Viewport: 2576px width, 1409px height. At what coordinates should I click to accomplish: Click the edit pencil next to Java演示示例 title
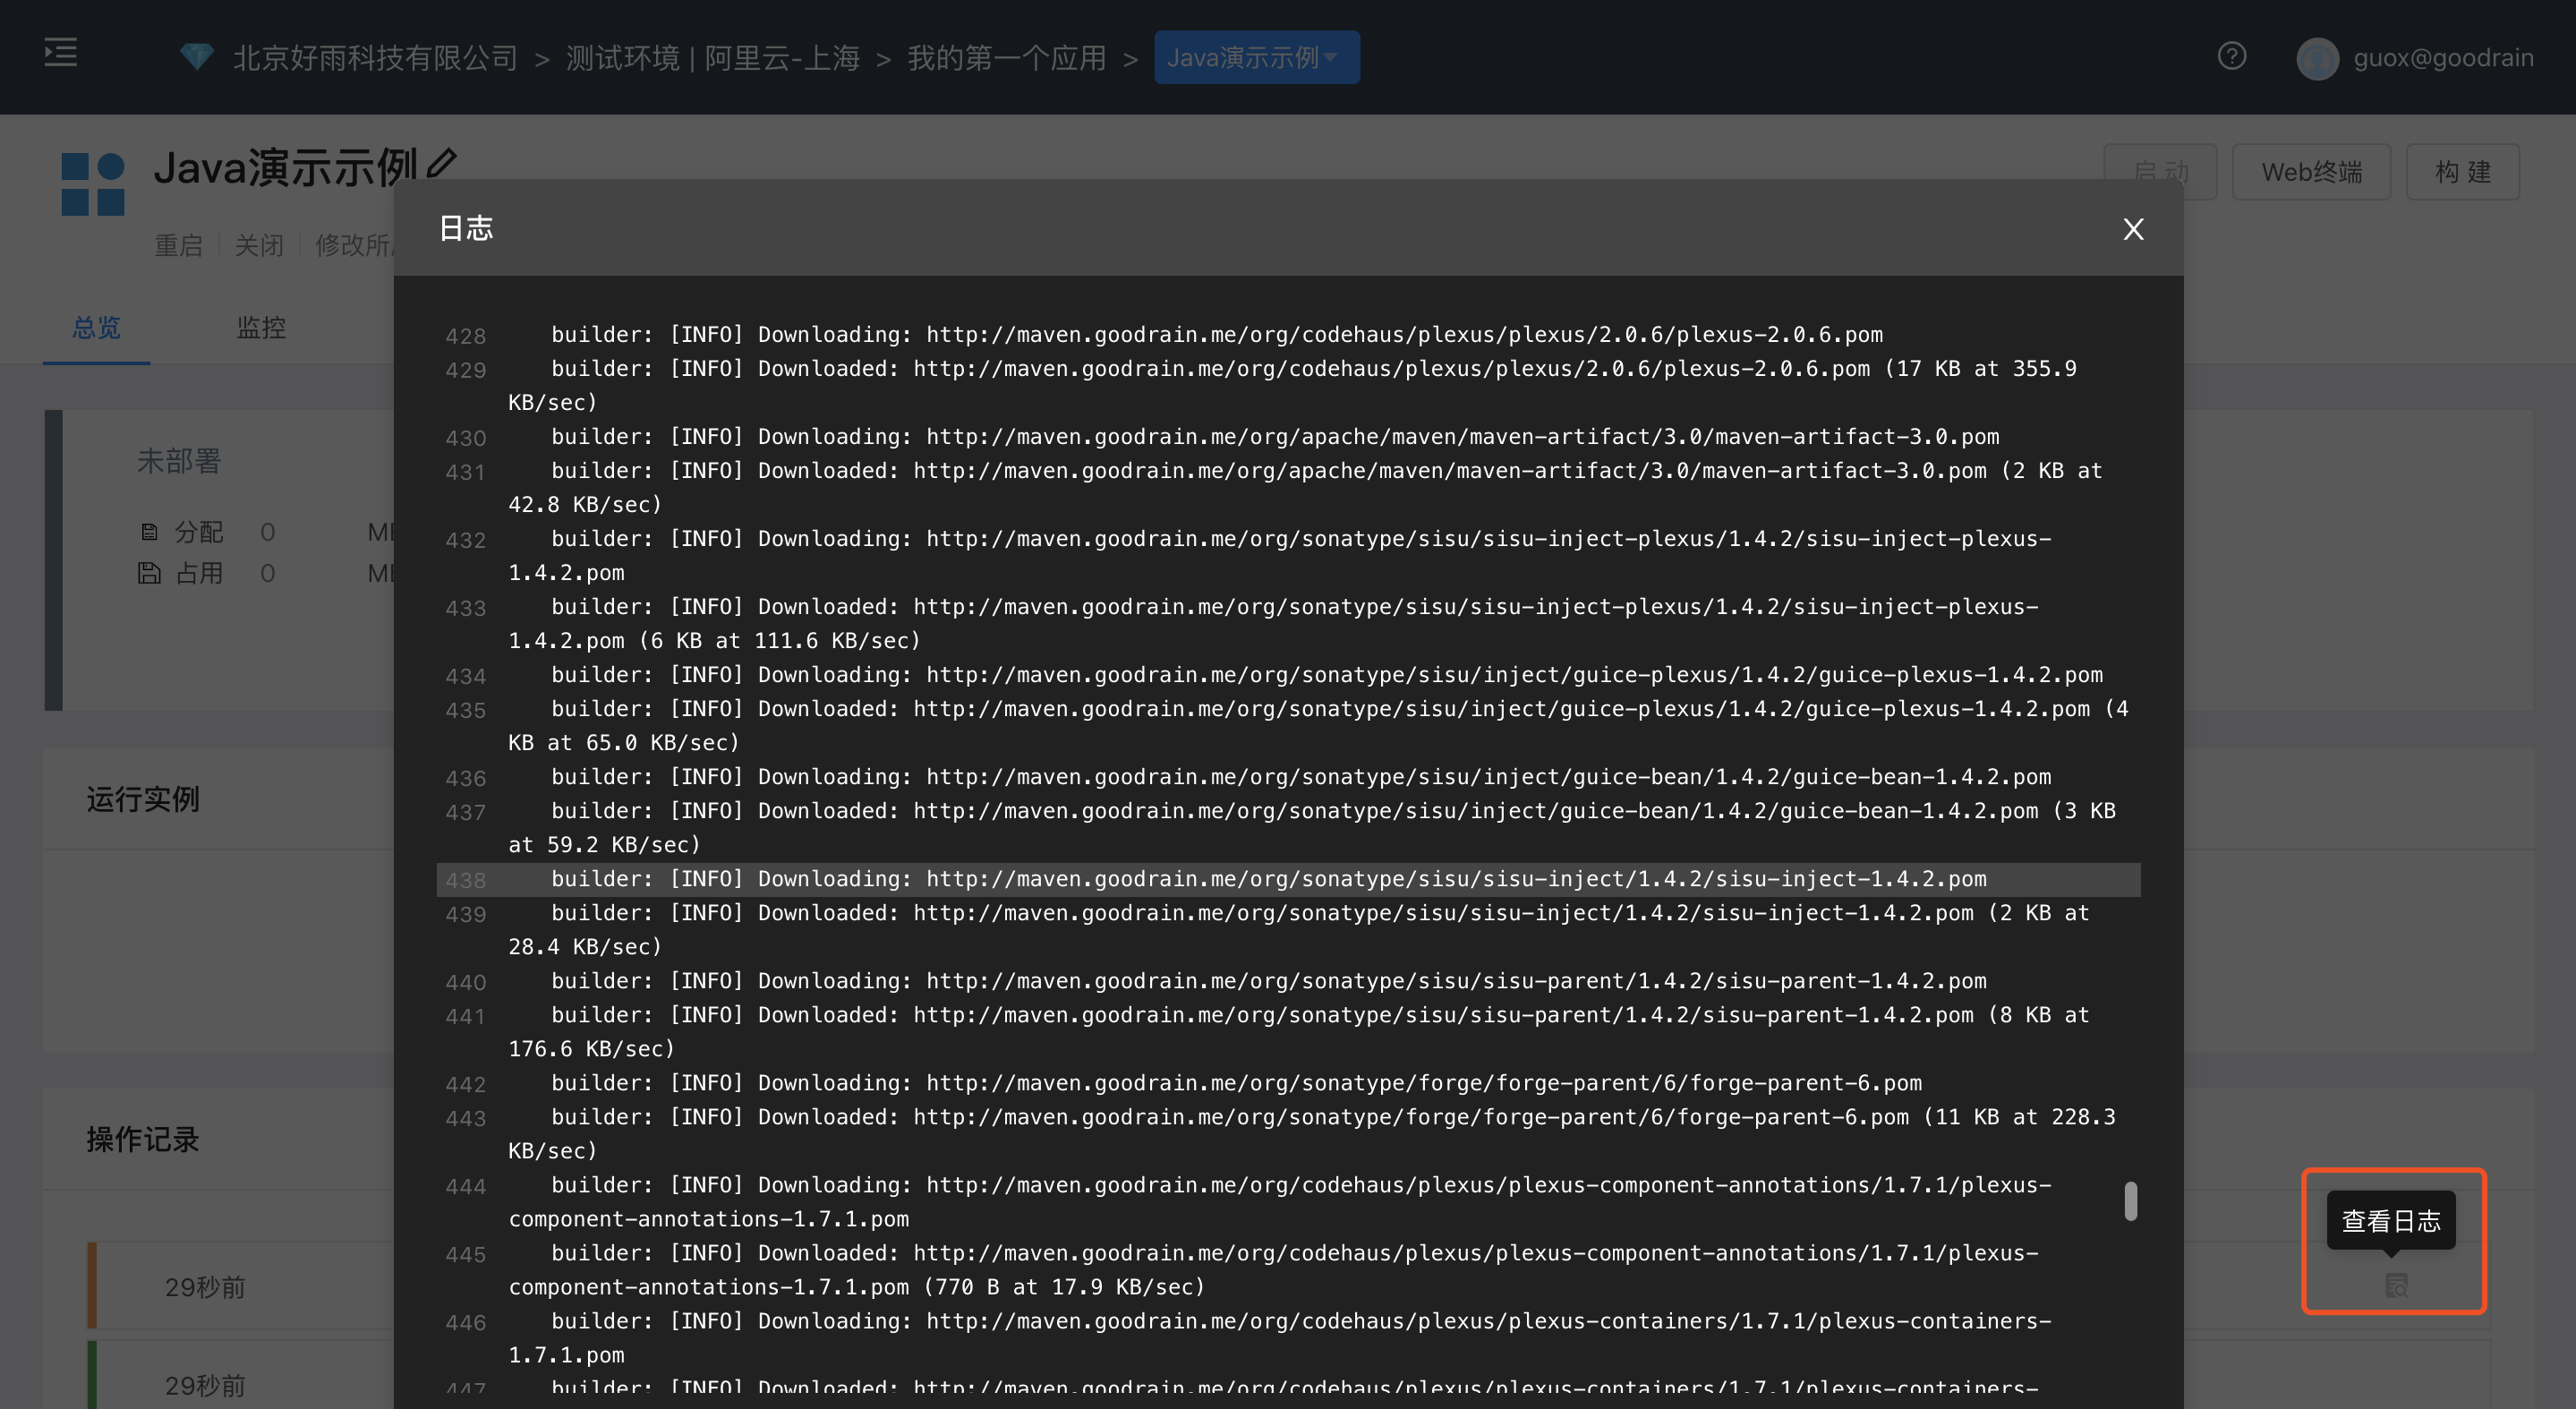pos(441,163)
